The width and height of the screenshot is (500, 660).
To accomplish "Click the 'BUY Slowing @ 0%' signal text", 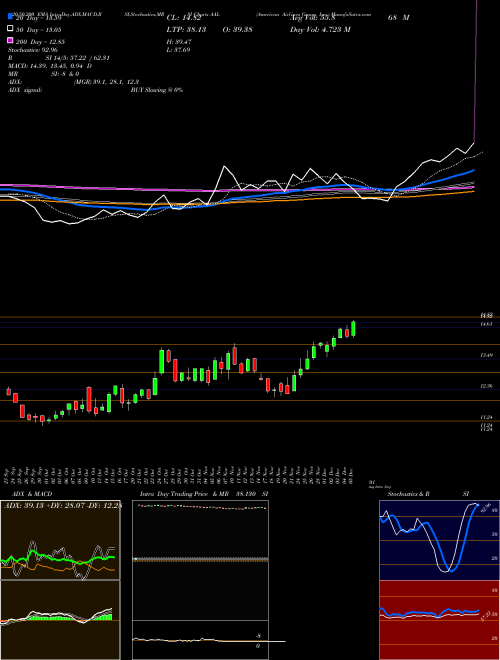I will click(157, 90).
